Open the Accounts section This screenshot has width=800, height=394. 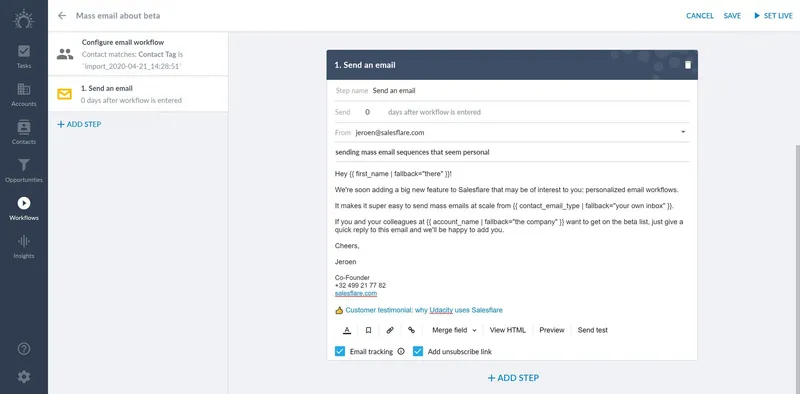point(23,95)
